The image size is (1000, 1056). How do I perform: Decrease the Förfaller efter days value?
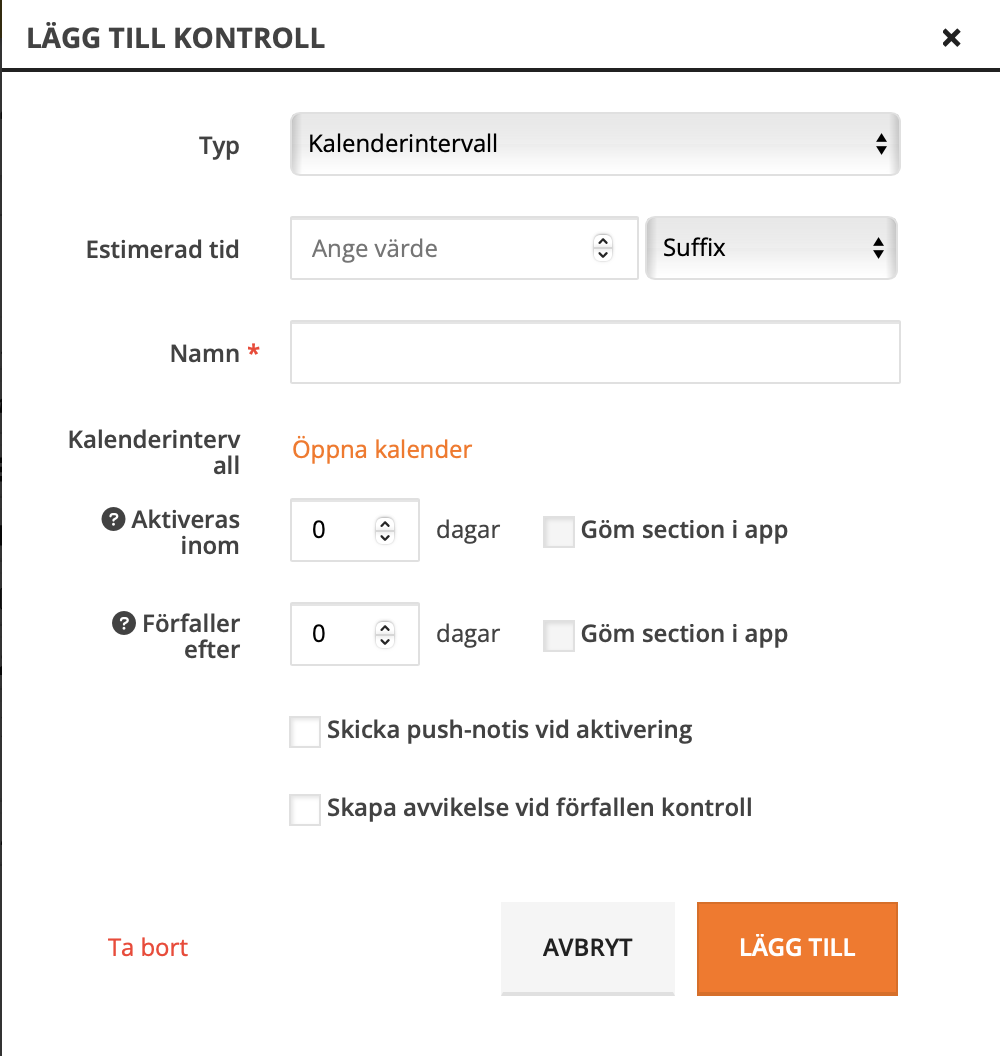tap(385, 640)
